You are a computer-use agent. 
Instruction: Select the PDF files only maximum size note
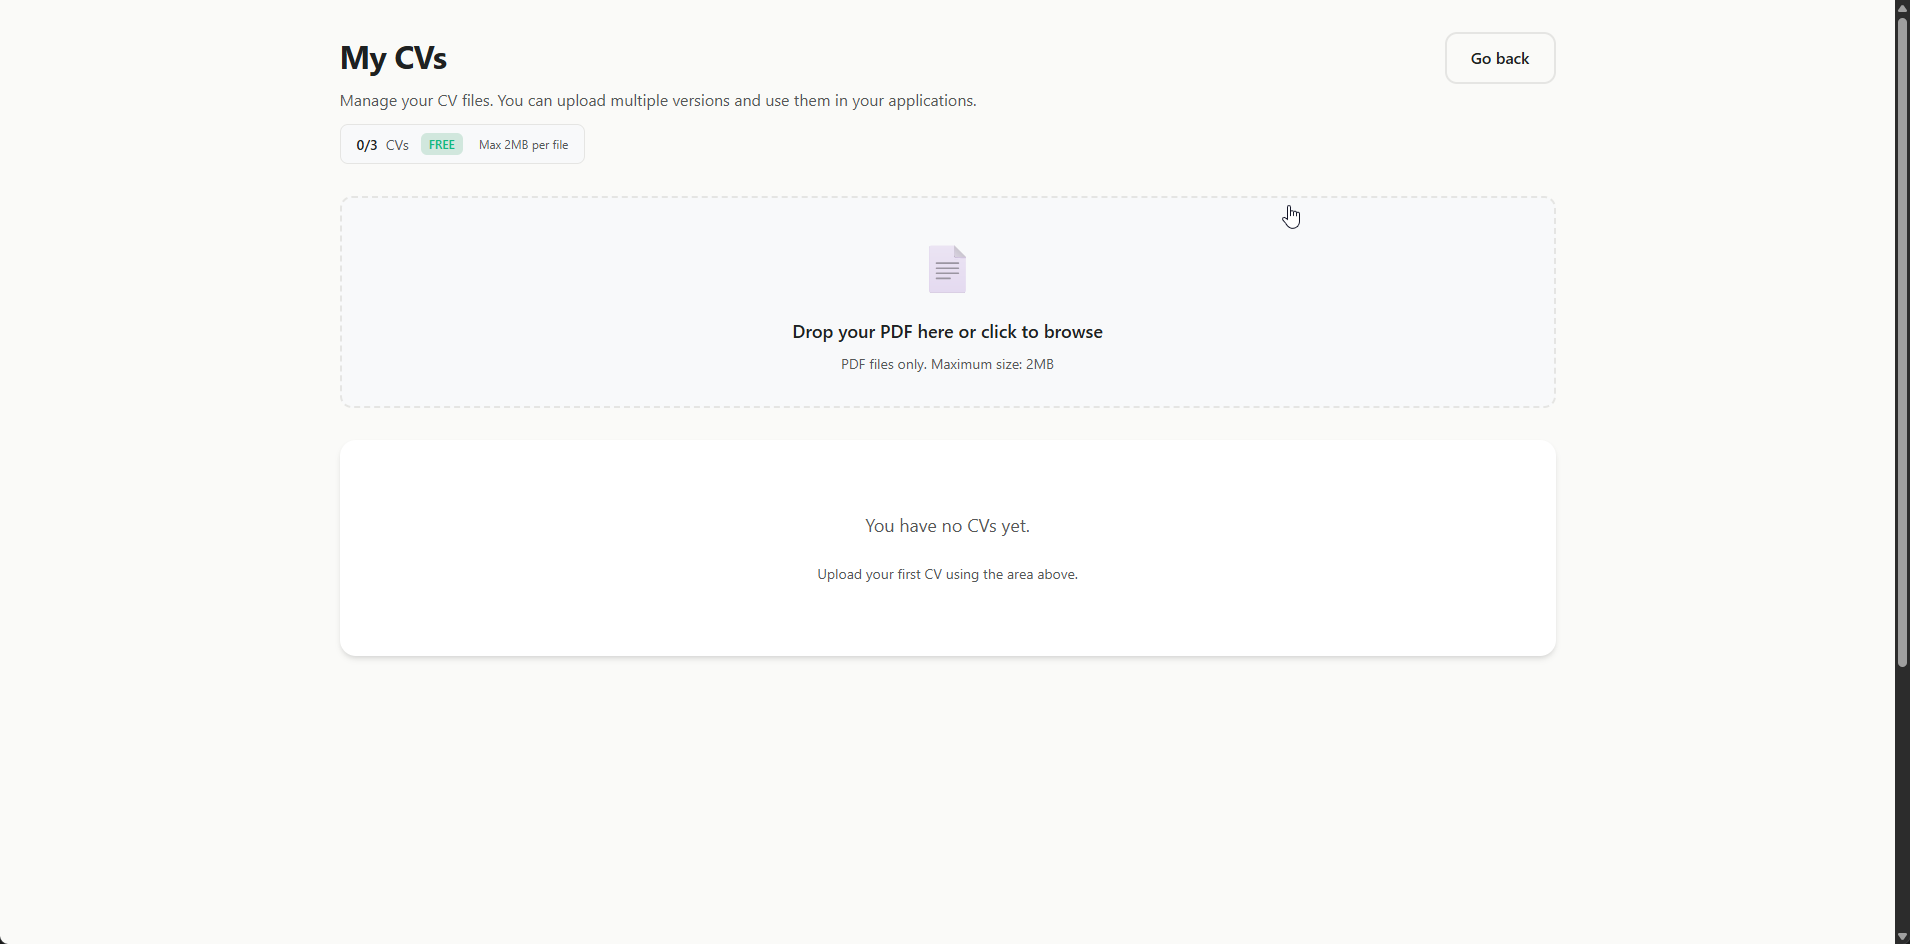[x=946, y=364]
